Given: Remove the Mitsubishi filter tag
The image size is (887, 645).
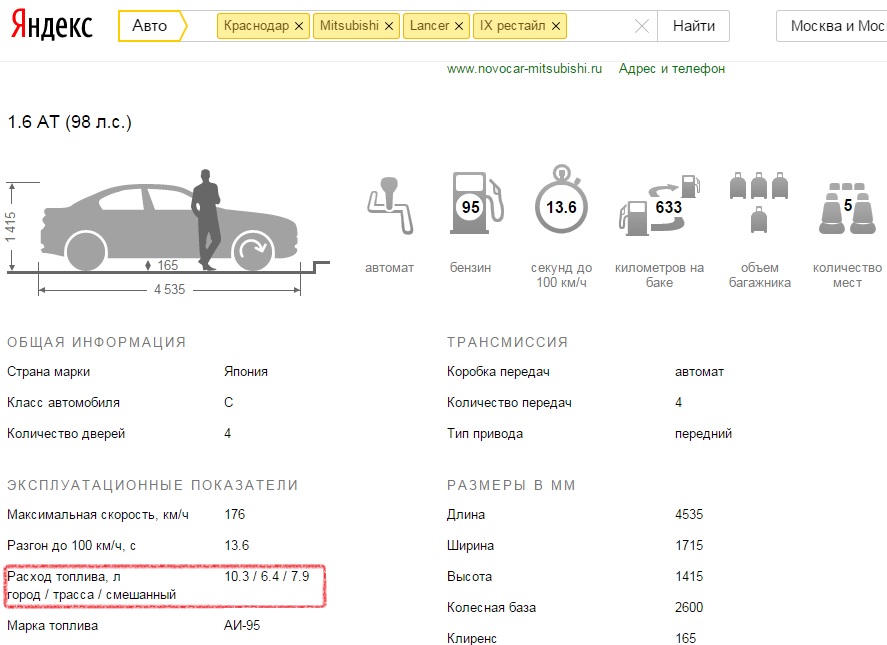Looking at the screenshot, I should coord(389,26).
